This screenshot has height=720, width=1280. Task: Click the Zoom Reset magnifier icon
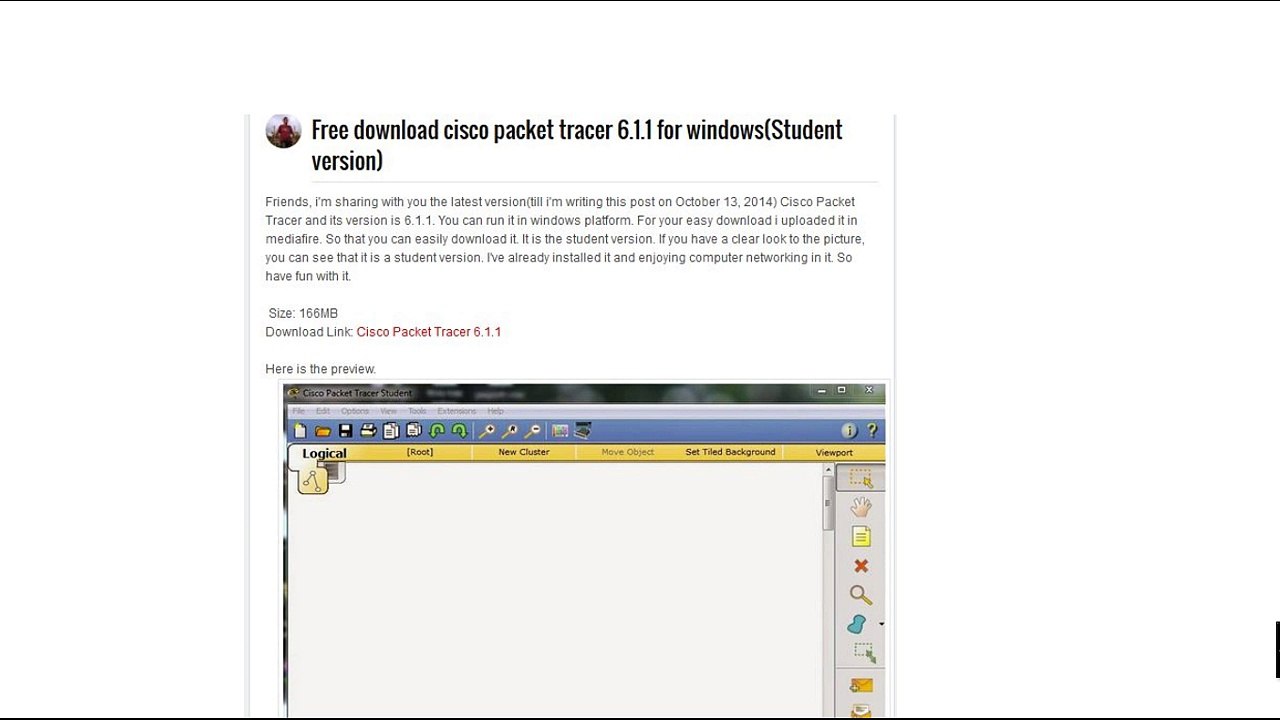point(510,431)
